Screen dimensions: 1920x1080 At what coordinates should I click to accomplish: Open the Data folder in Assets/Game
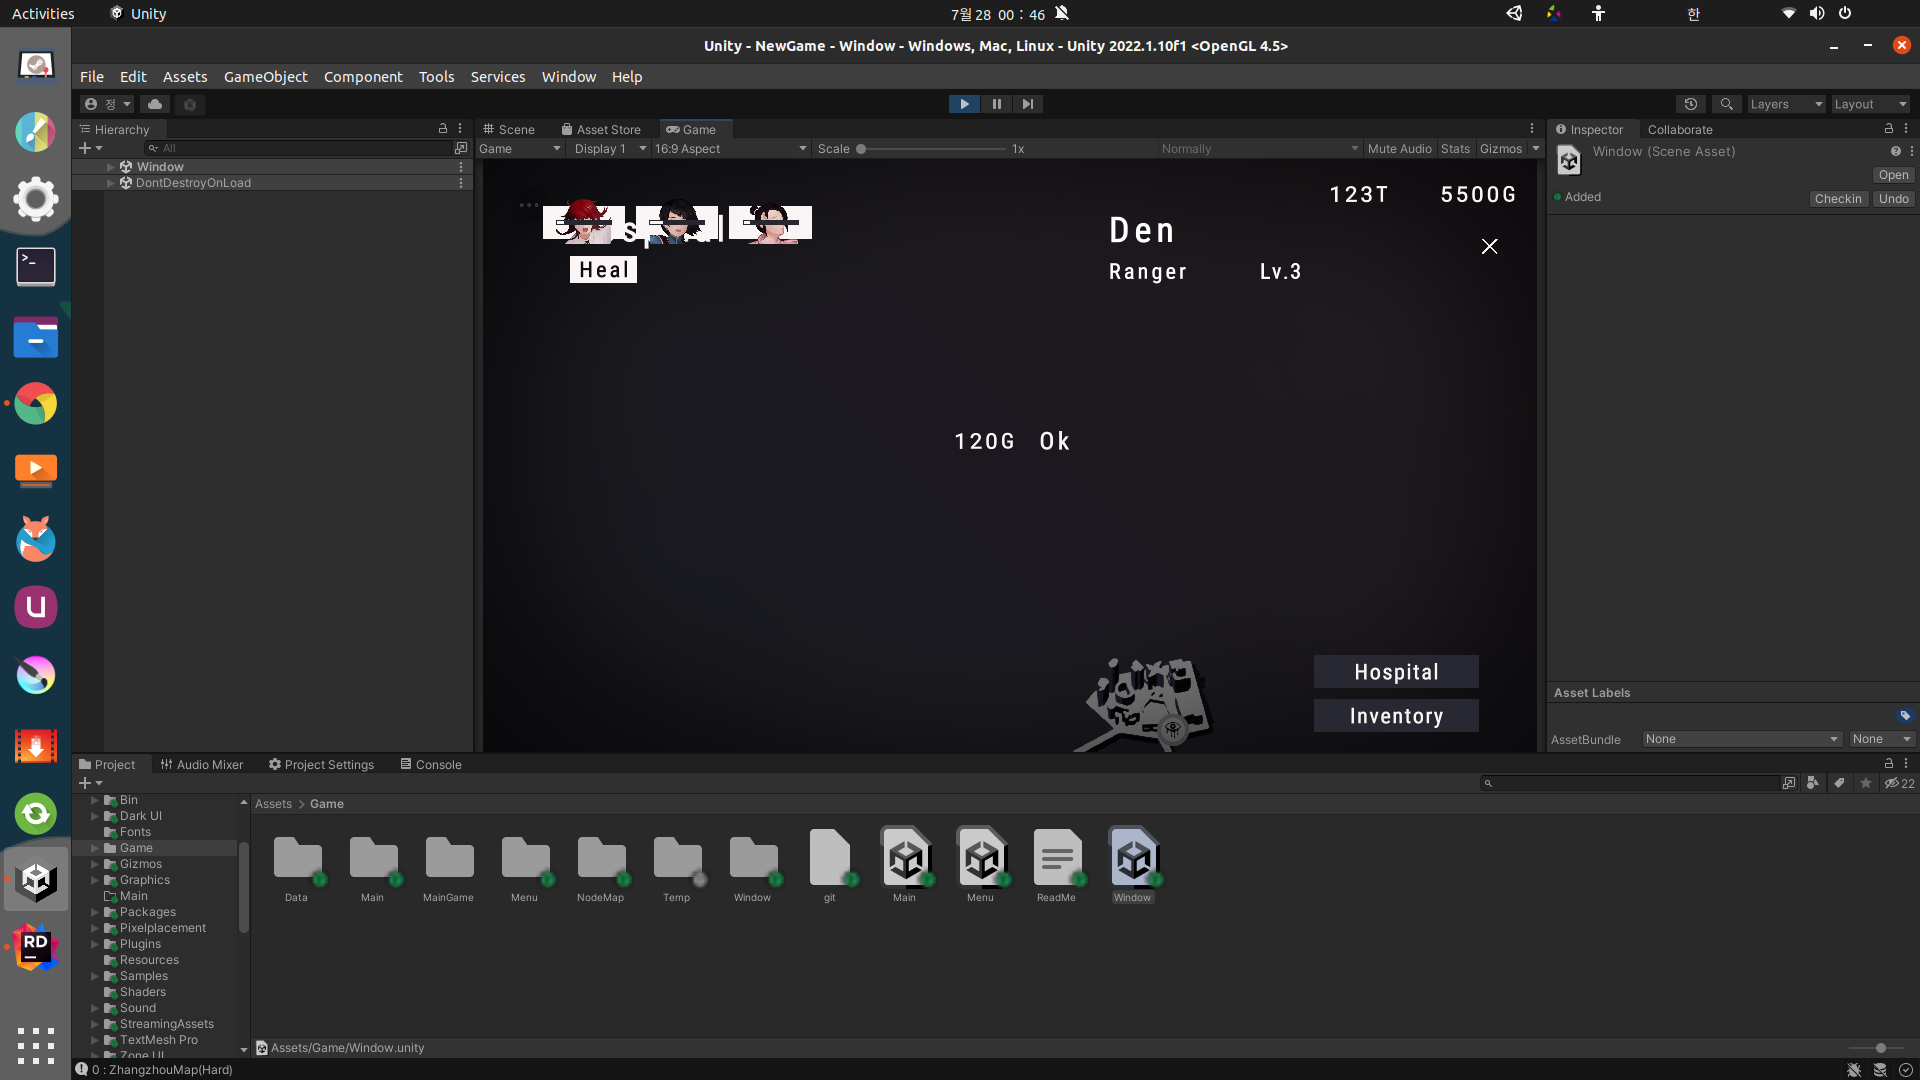(297, 857)
